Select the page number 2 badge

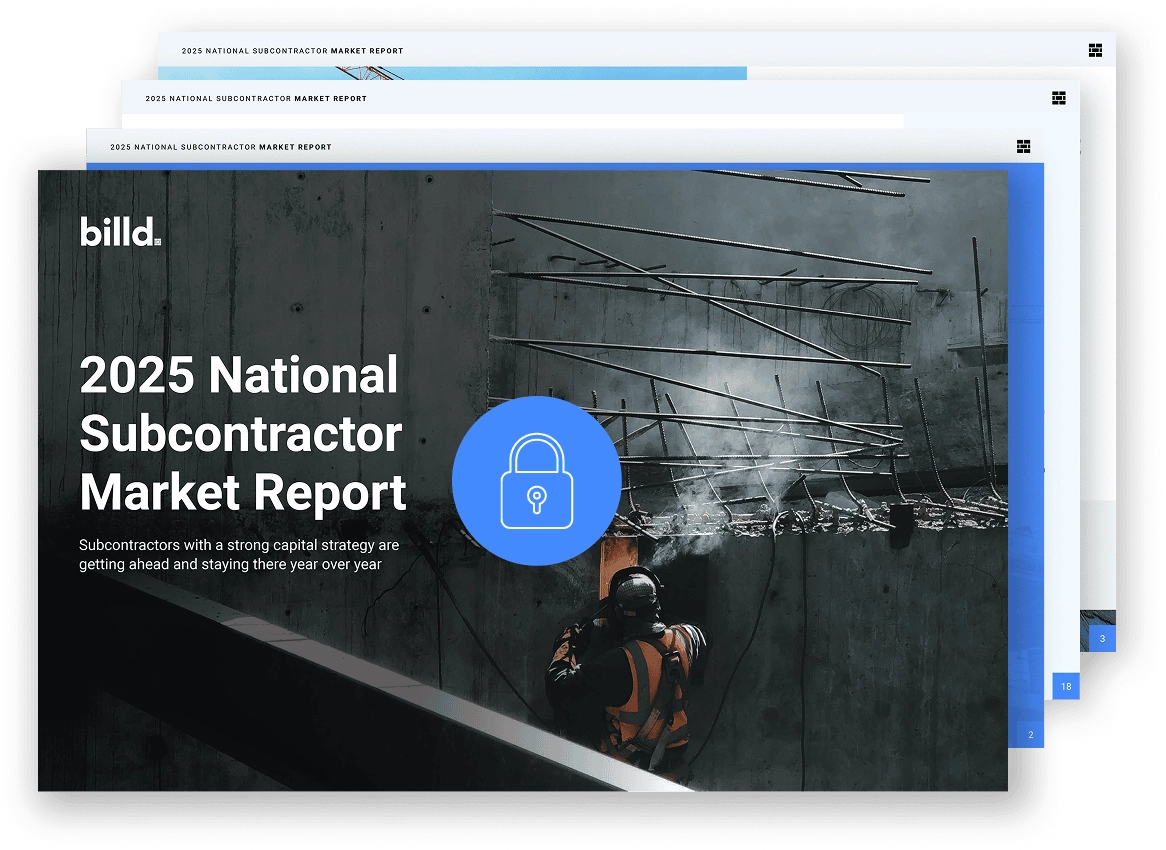pyautogui.click(x=1030, y=735)
